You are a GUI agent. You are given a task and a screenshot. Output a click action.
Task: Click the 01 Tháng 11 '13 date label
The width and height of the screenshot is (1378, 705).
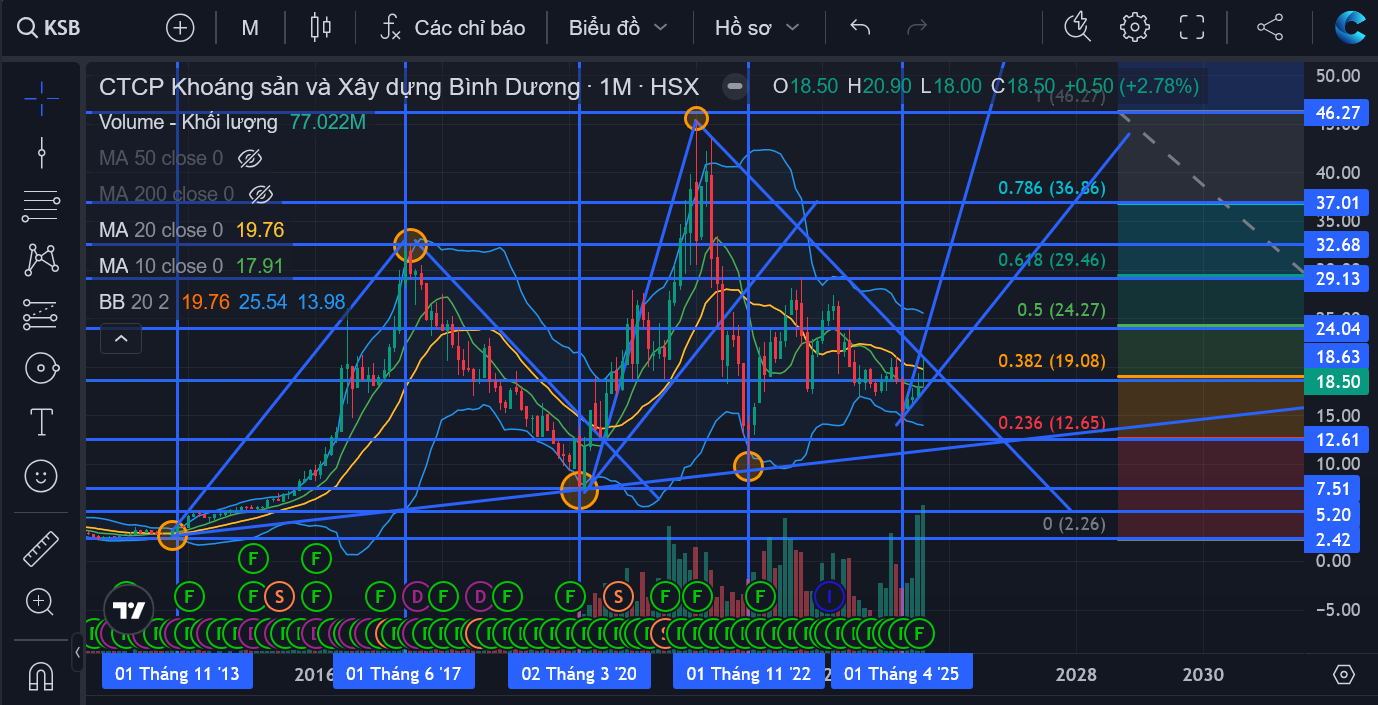(x=177, y=674)
